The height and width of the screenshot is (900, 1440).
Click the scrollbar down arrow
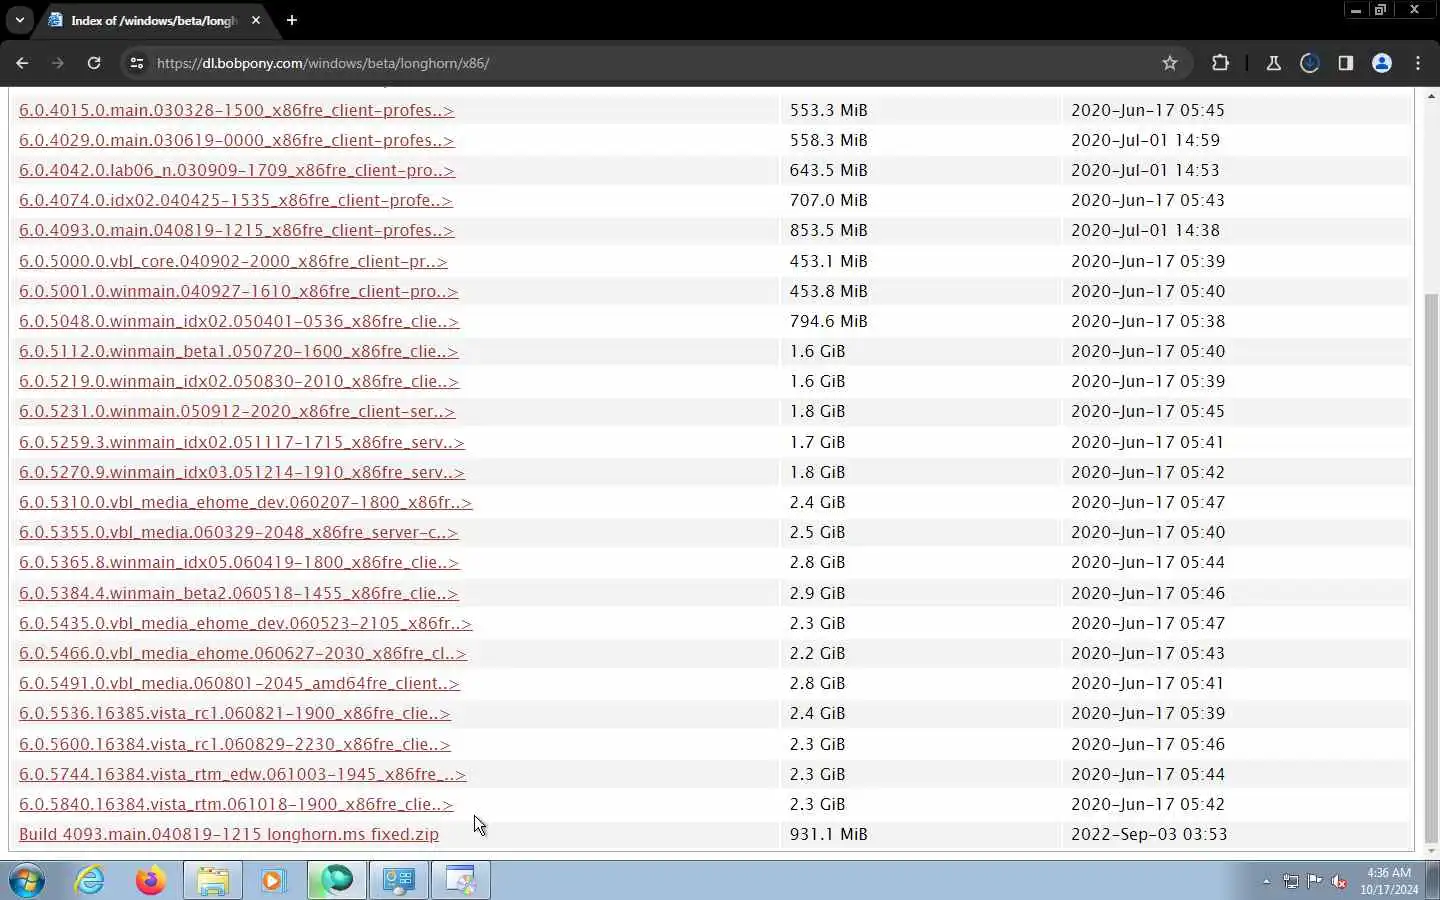[1431, 851]
